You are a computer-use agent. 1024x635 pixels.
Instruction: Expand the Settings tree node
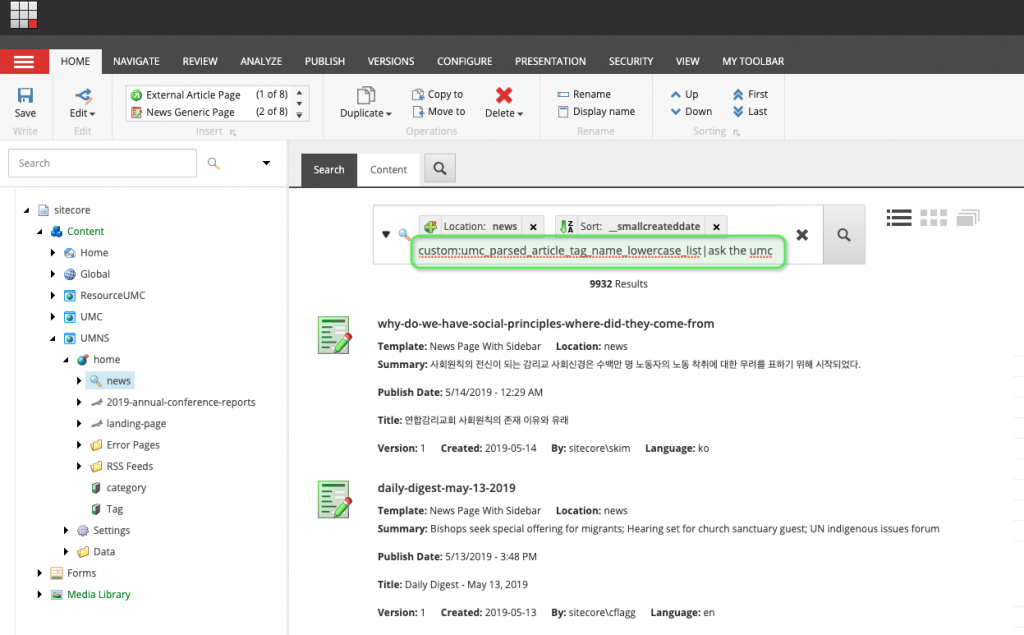point(66,530)
